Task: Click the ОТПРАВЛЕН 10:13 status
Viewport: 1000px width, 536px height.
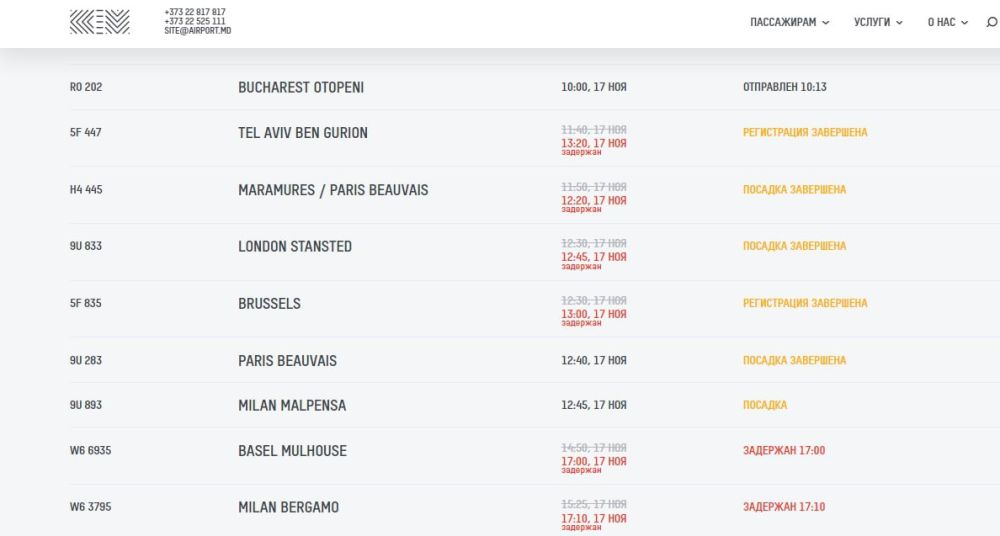Action: tap(784, 87)
